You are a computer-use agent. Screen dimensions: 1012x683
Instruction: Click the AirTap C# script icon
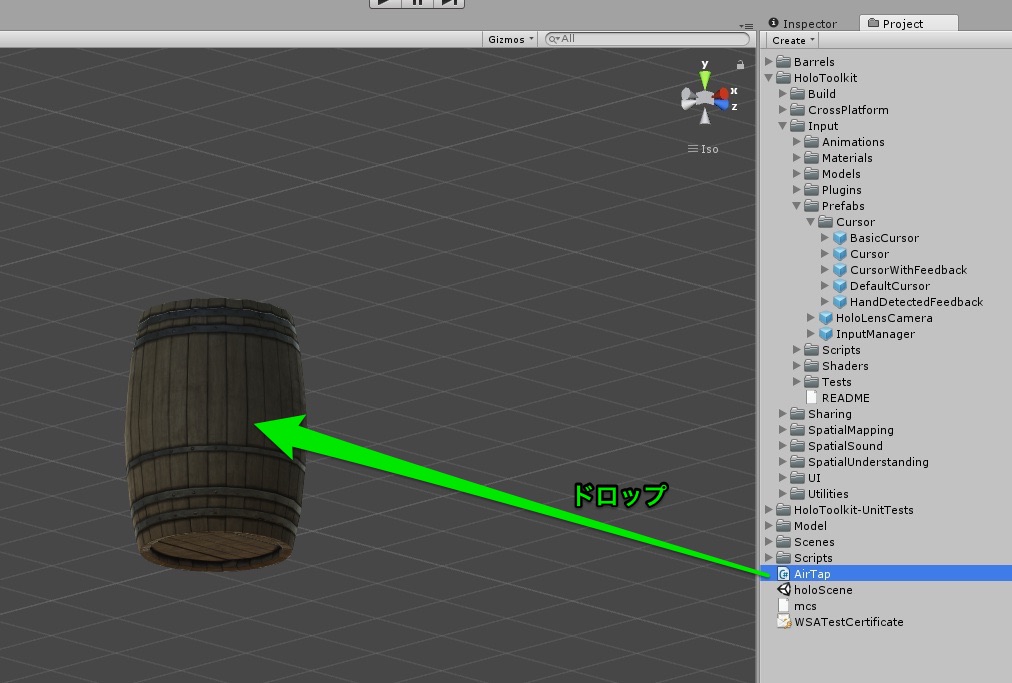[x=784, y=573]
